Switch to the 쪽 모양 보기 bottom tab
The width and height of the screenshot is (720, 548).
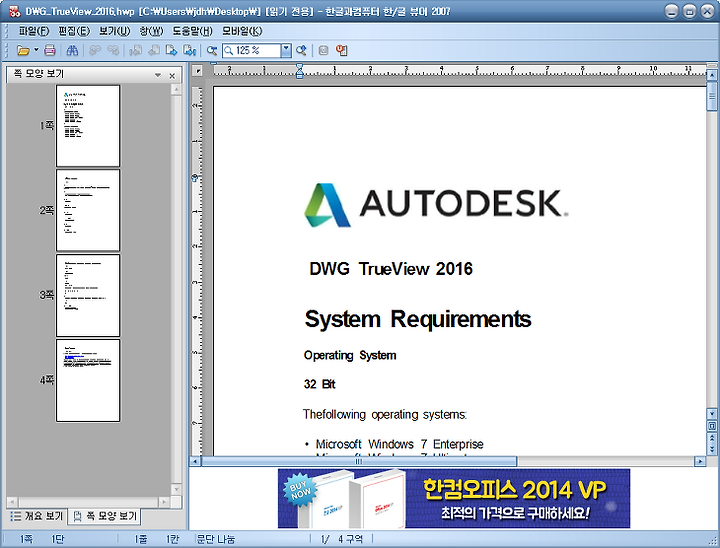click(x=105, y=516)
